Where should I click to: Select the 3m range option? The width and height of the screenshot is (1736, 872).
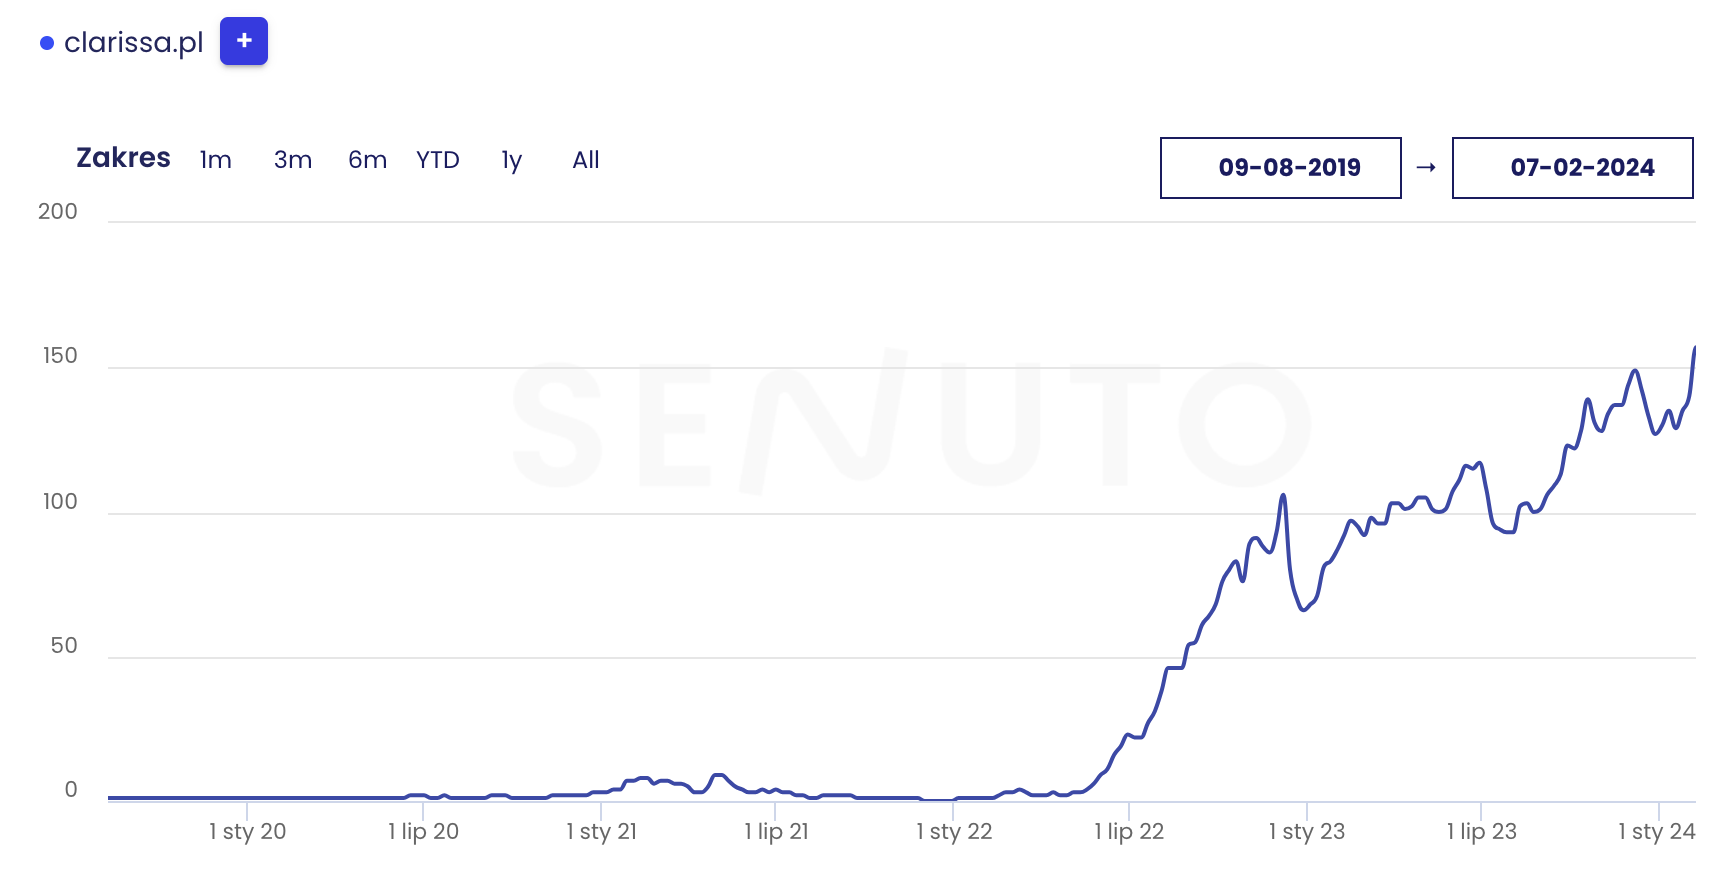tap(293, 160)
